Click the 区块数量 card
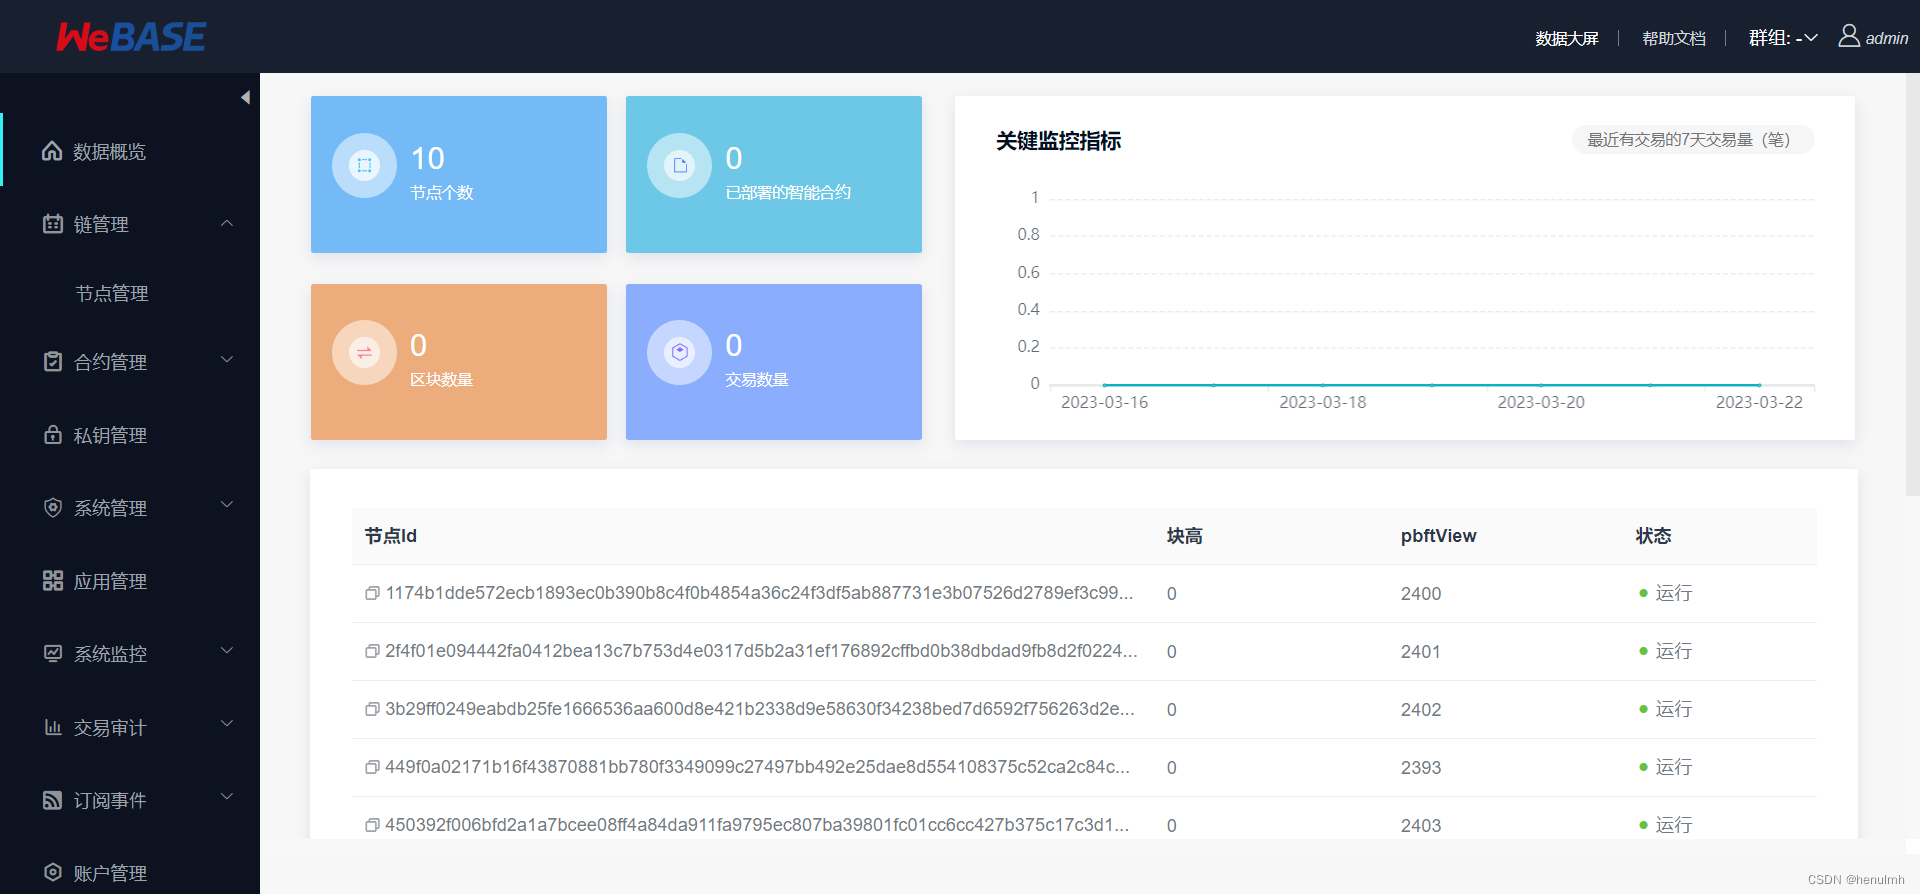 click(x=459, y=362)
